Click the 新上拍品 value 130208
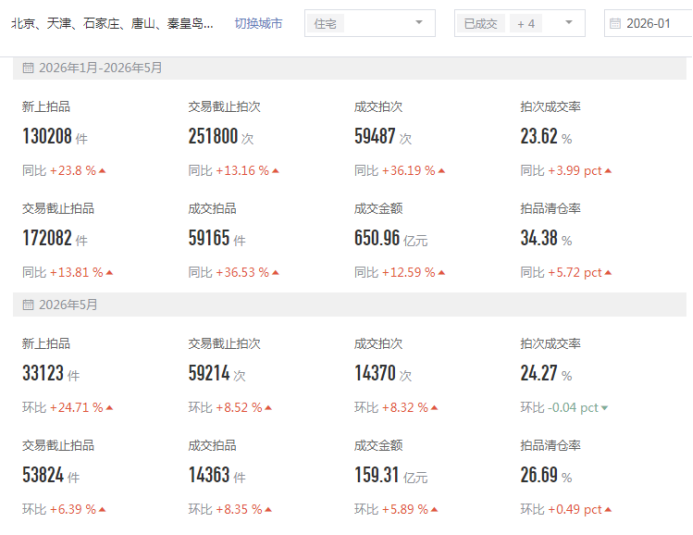 47,136
